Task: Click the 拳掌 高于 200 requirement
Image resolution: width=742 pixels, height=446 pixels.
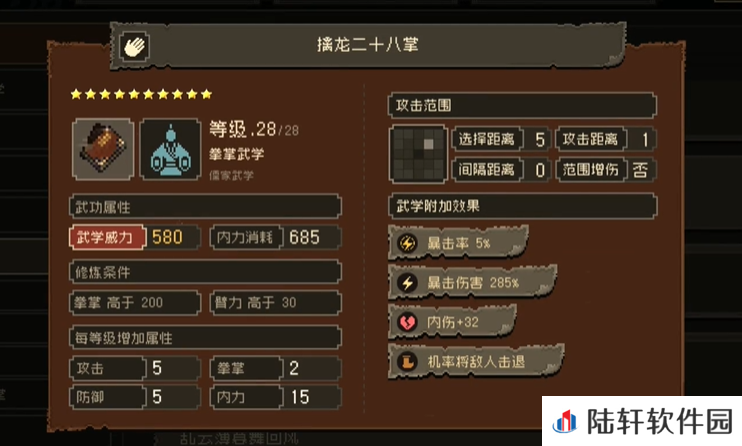Action: coord(135,303)
